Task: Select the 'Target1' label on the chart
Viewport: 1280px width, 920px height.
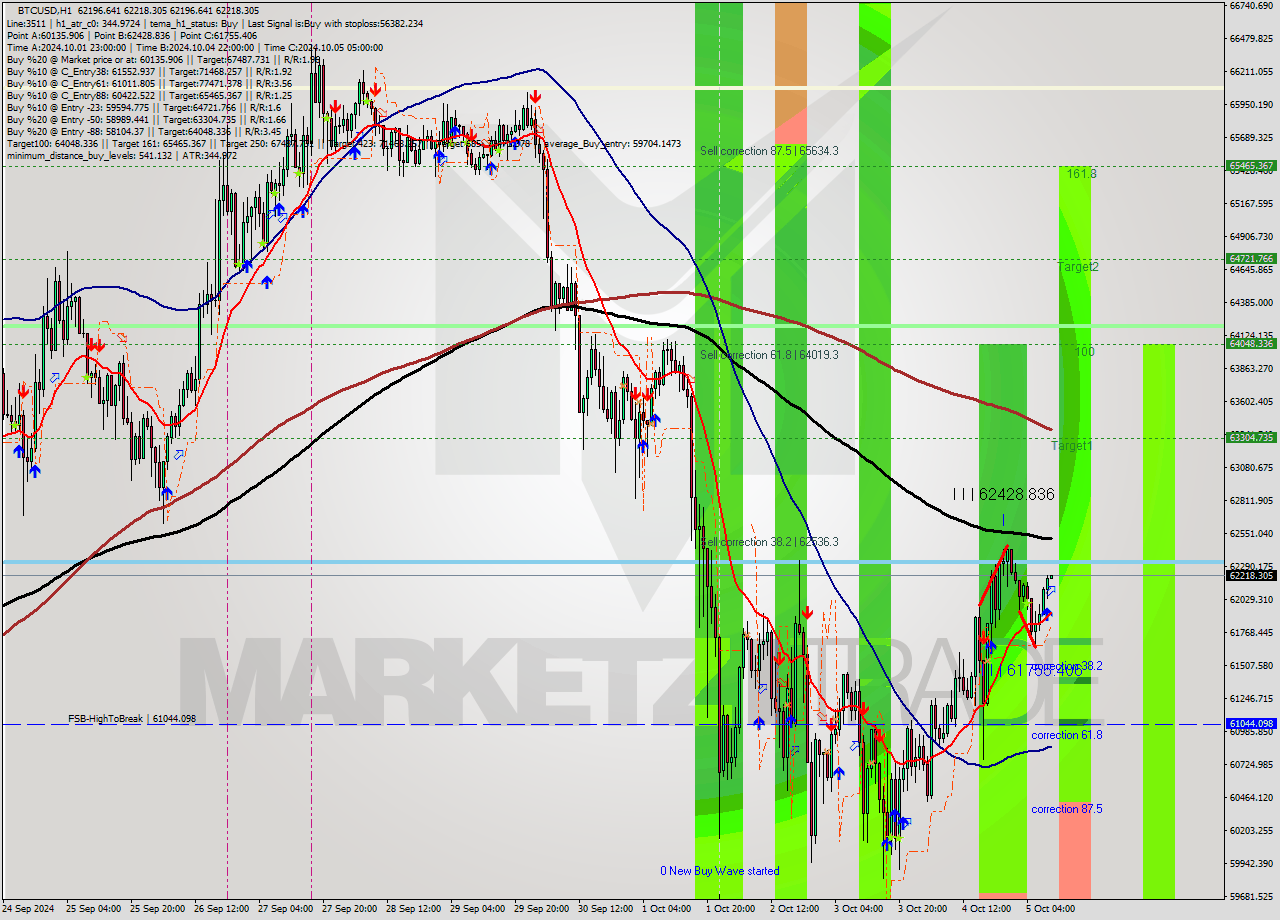Action: [x=1072, y=445]
